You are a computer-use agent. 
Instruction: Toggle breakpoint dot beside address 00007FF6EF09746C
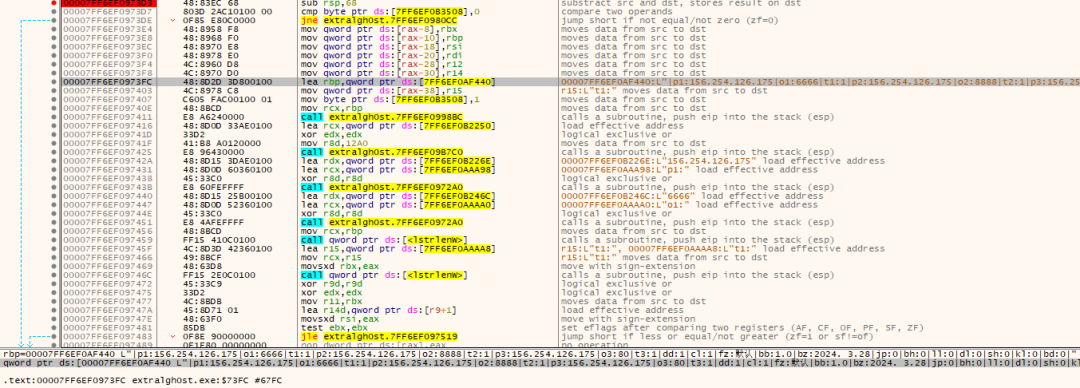click(x=54, y=275)
